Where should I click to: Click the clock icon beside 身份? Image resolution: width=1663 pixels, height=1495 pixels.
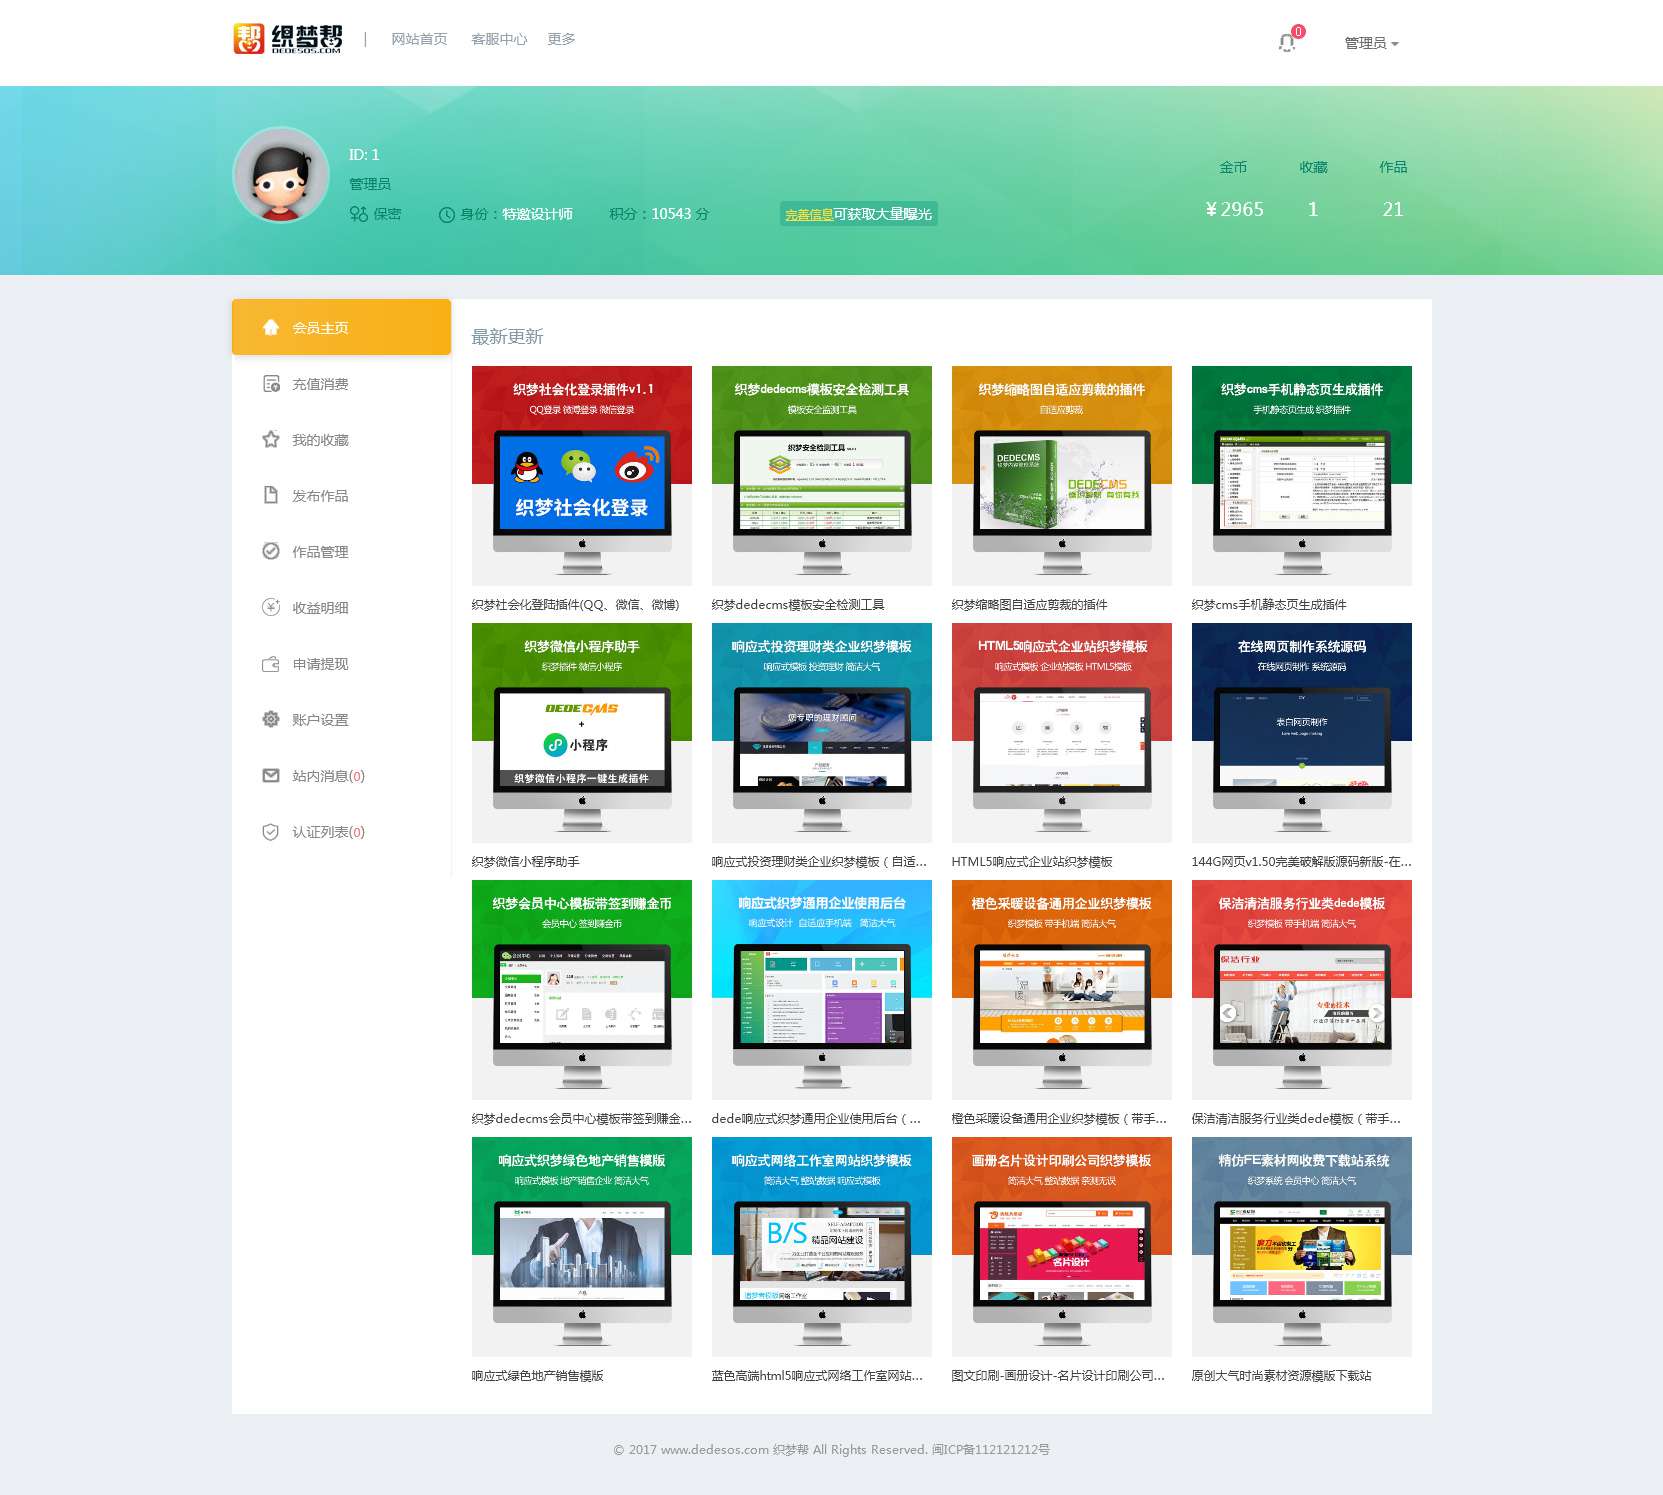tap(447, 214)
